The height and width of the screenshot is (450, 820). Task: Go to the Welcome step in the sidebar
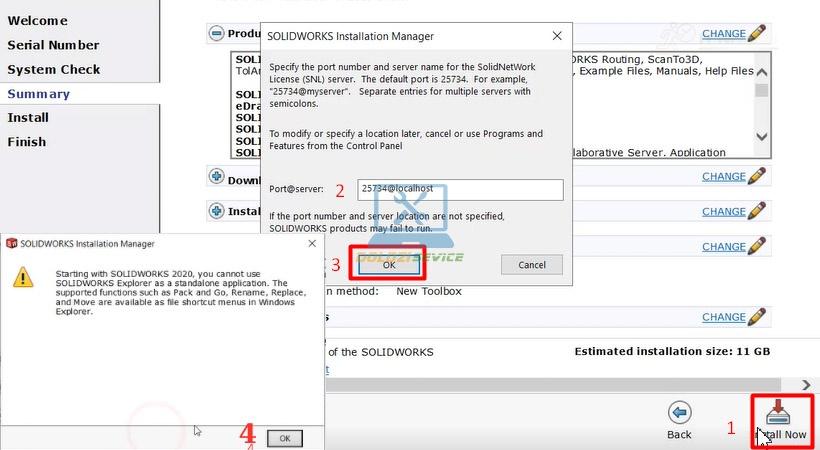38,21
